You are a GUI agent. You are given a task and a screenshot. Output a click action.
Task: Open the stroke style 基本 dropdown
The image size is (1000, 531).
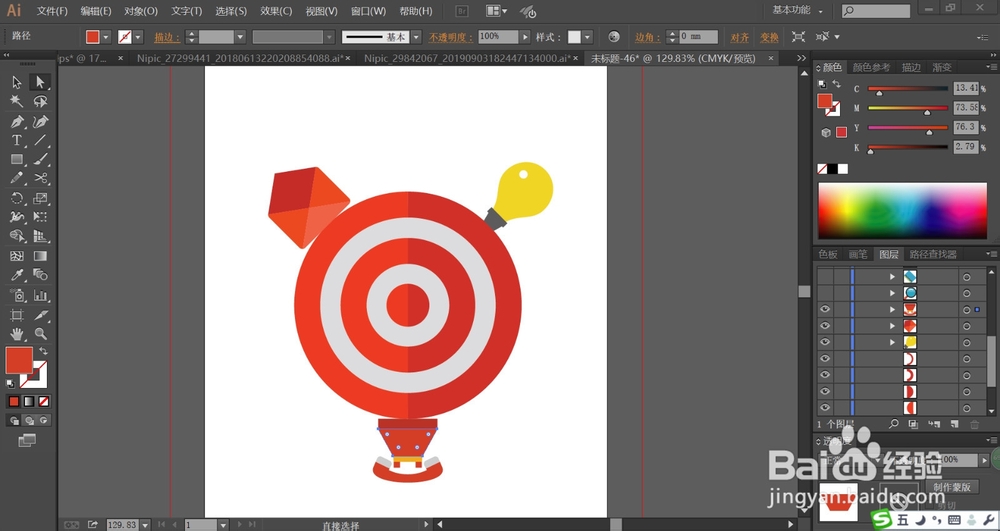pos(416,37)
